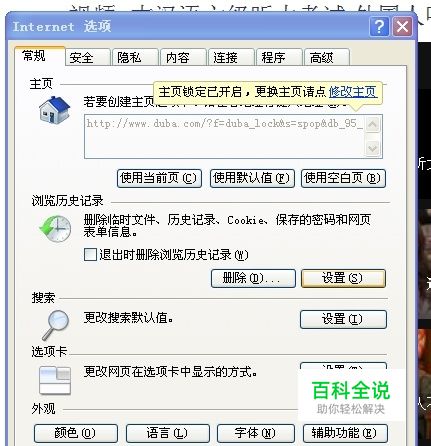Click 使用空白页 button
Image resolution: width=431 pixels, height=446 pixels.
pyautogui.click(x=343, y=178)
